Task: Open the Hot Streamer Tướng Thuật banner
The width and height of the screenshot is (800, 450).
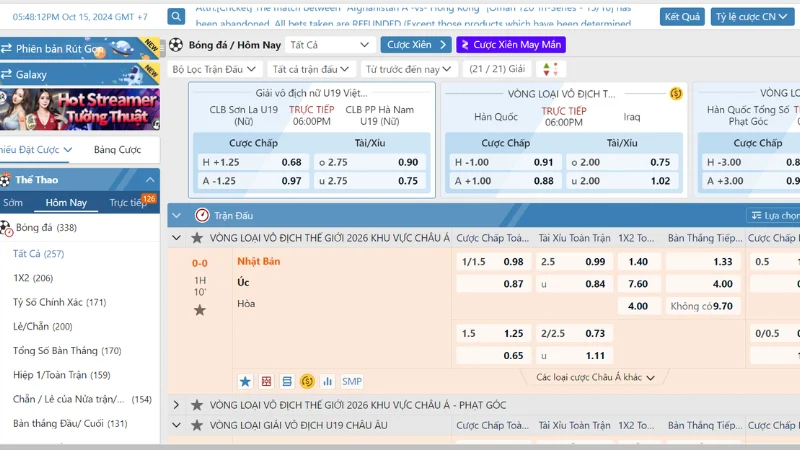Action: click(x=80, y=110)
